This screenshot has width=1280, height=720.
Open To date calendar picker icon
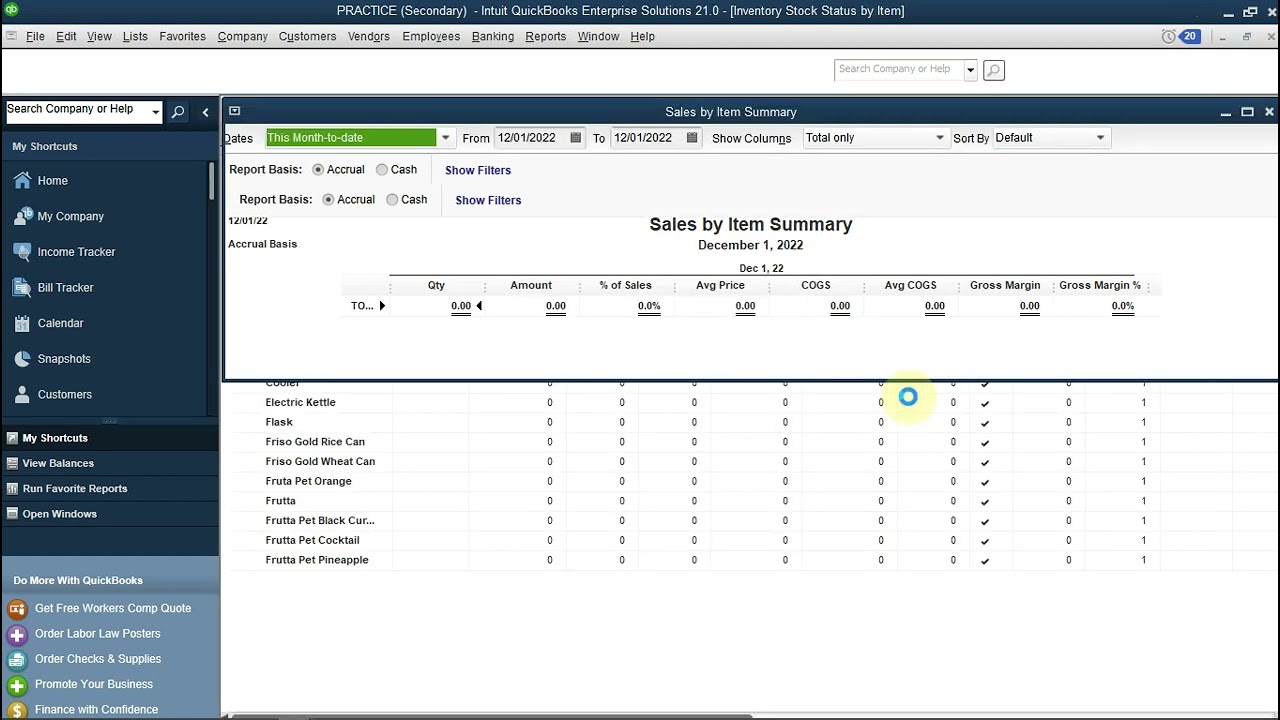point(692,138)
